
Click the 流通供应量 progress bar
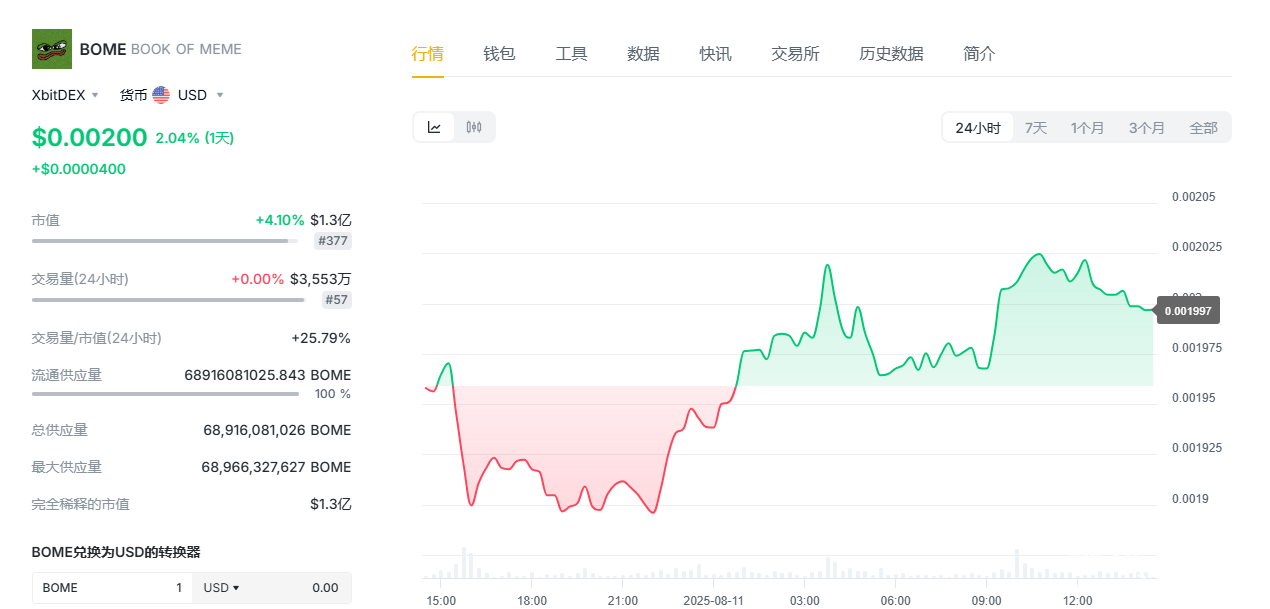point(165,394)
